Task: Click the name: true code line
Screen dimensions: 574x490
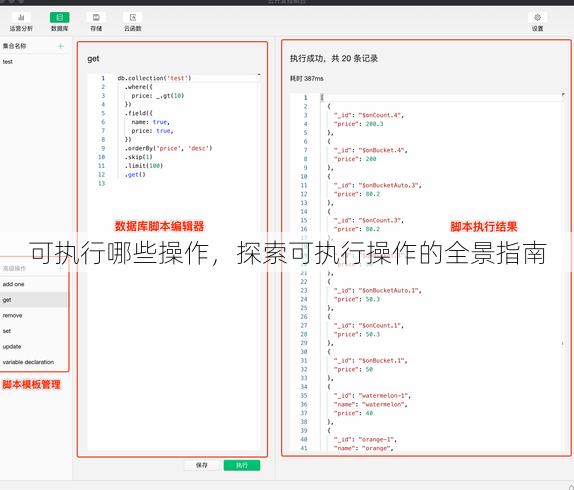Action: pos(150,122)
